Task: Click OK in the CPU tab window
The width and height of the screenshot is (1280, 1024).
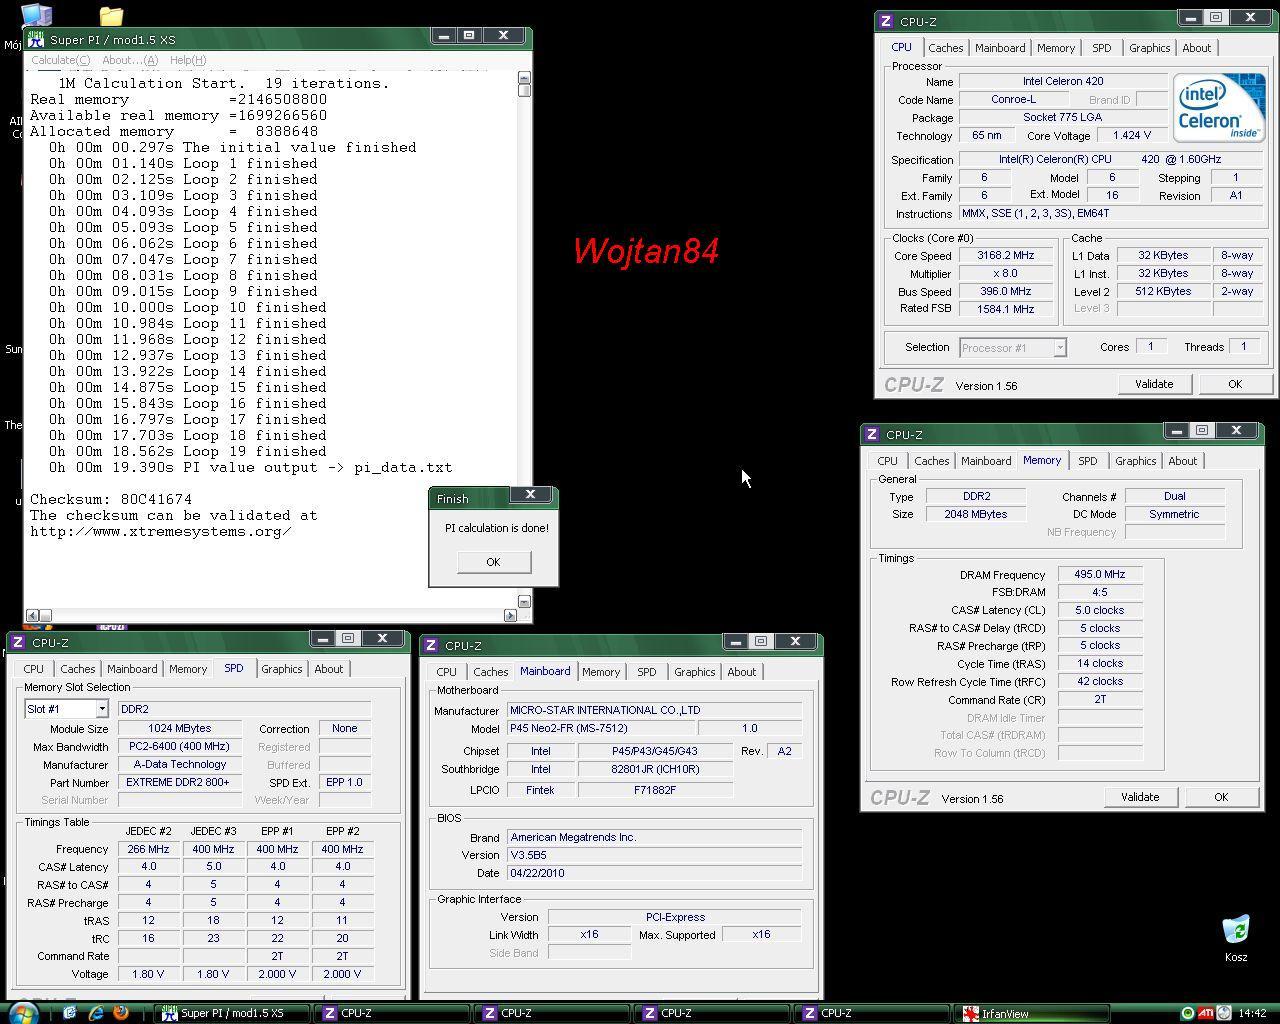Action: 1235,384
